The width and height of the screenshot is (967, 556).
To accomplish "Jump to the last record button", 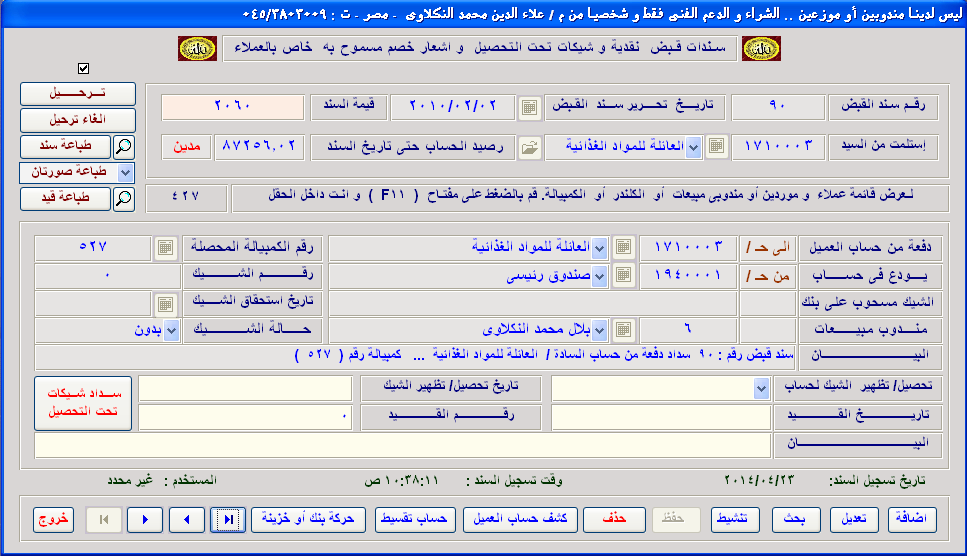I will pos(227,519).
